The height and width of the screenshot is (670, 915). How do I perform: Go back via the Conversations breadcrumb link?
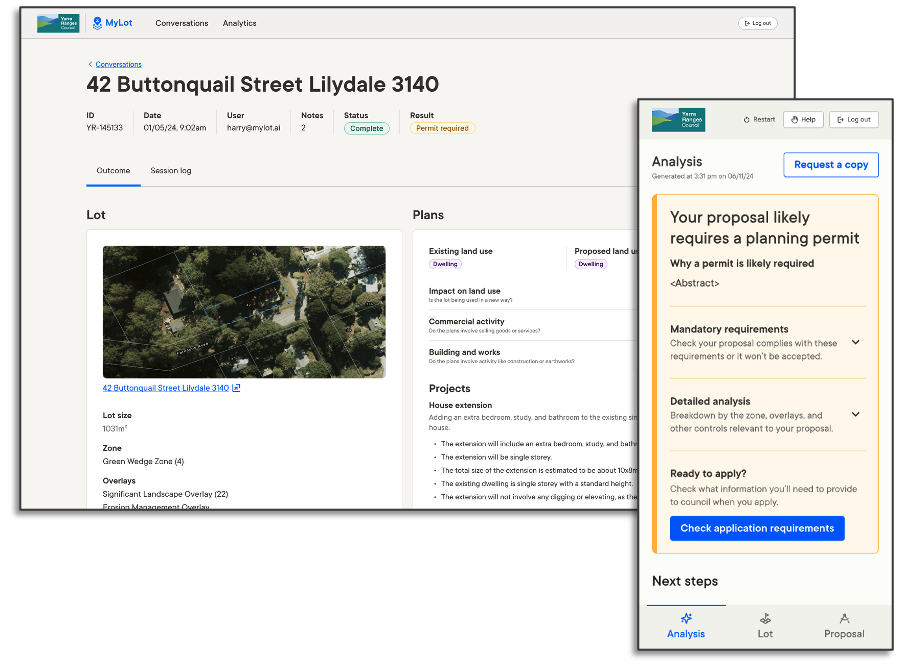[117, 64]
